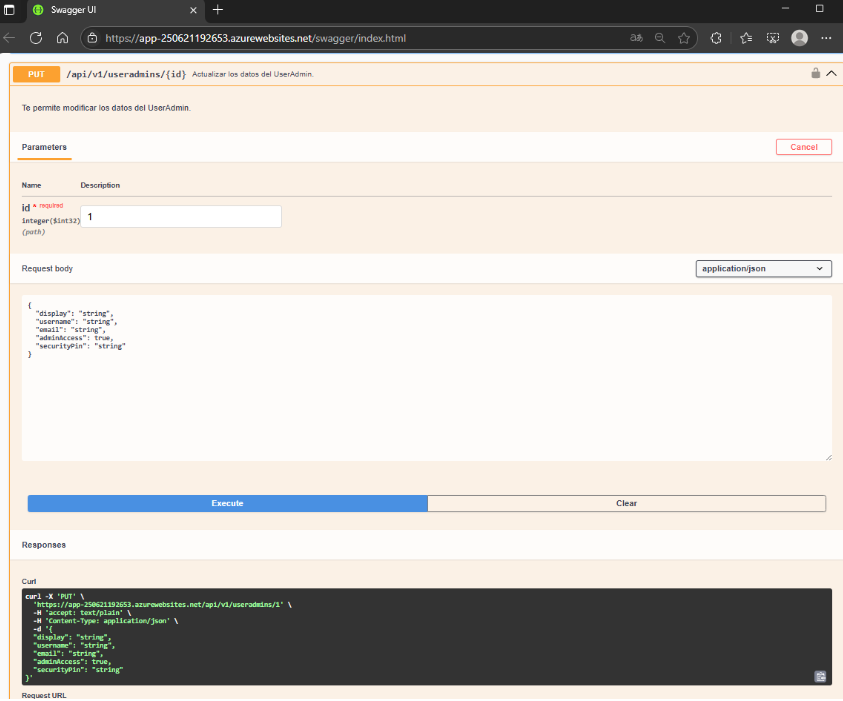
Task: Click the PUT method badge
Action: [x=36, y=74]
